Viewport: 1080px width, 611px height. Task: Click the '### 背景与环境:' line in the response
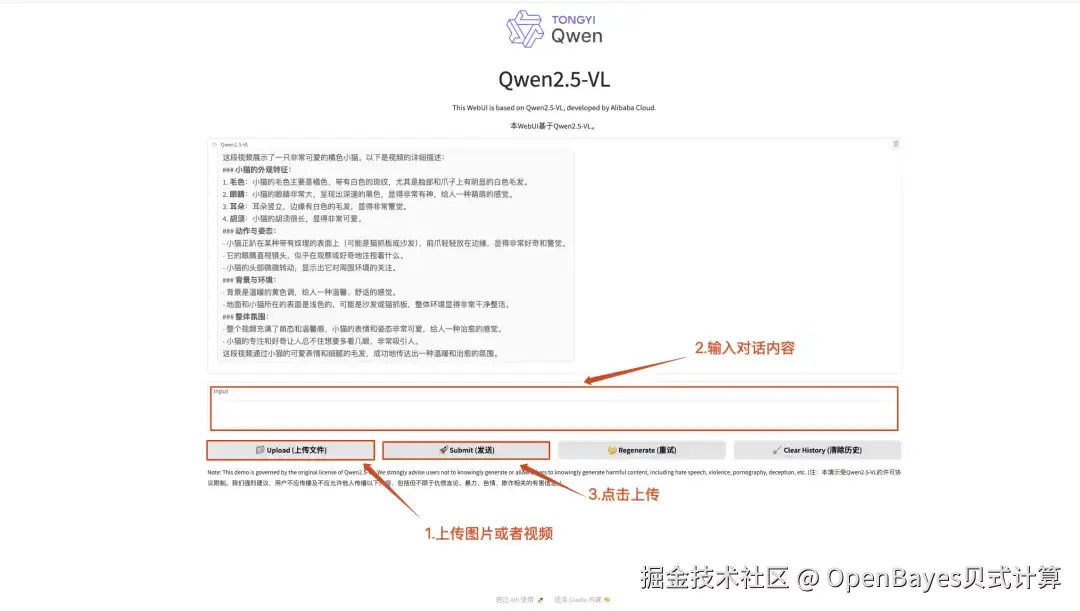click(249, 280)
